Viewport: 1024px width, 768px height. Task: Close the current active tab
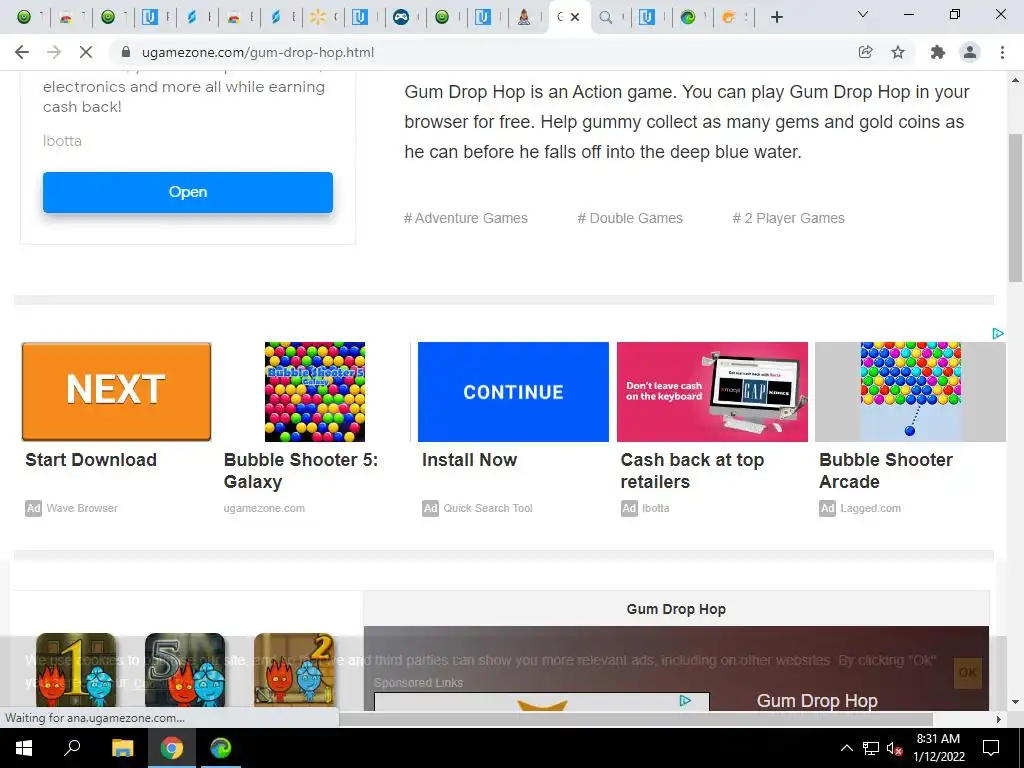(x=575, y=17)
